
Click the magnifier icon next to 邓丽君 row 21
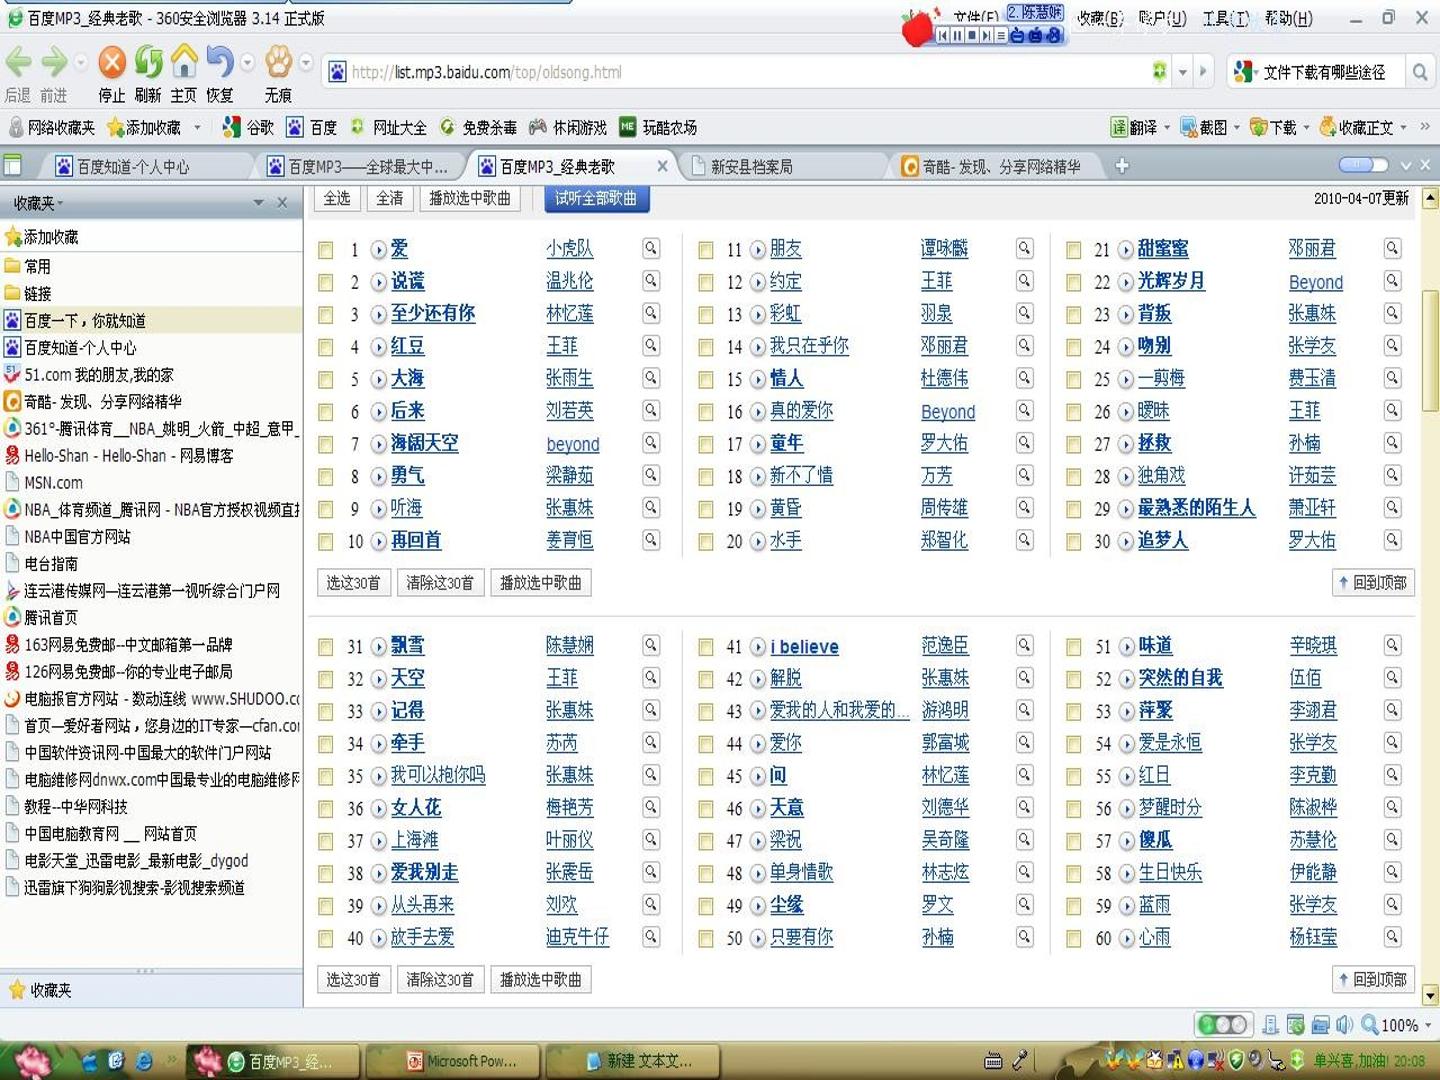click(x=1392, y=248)
